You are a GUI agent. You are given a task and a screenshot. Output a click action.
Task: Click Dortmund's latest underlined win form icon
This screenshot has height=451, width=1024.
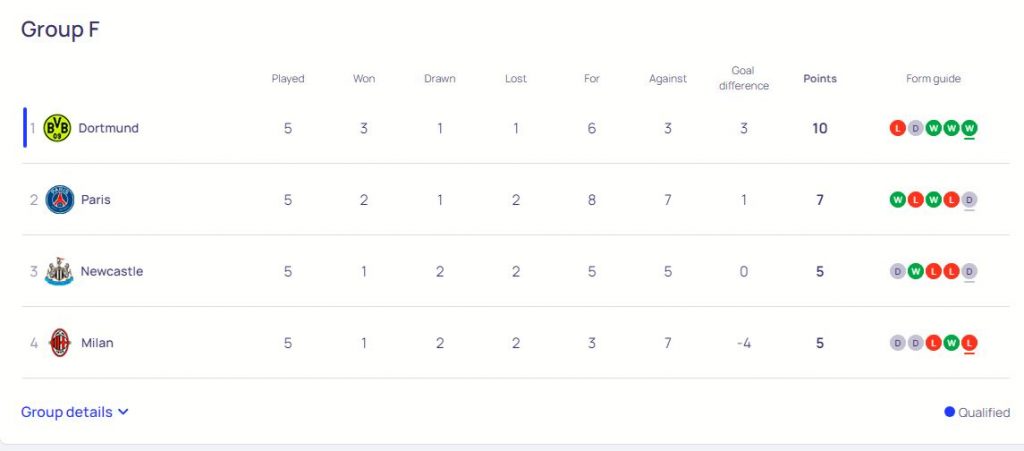click(969, 128)
